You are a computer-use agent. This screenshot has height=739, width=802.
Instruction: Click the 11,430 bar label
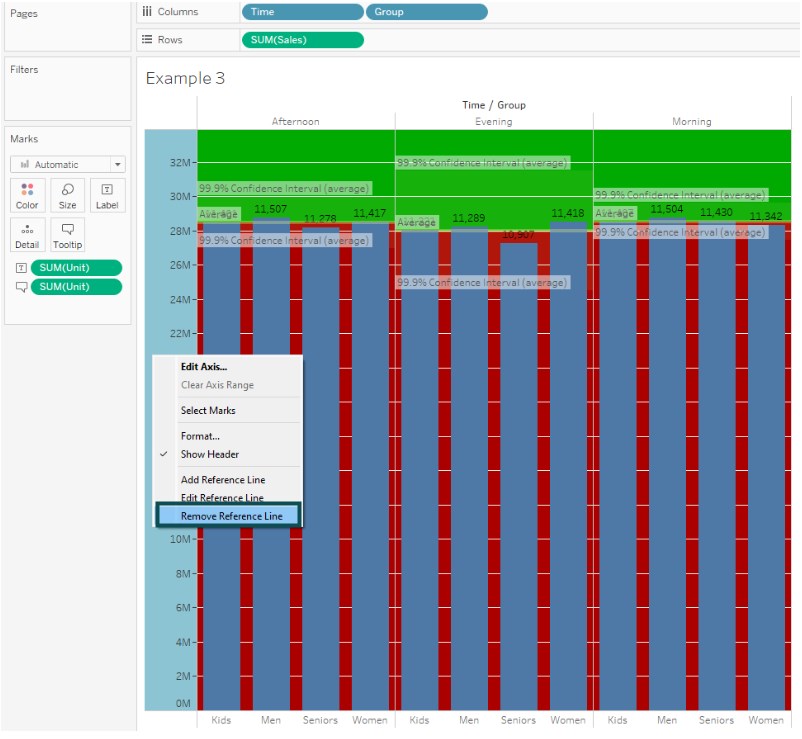[x=716, y=212]
